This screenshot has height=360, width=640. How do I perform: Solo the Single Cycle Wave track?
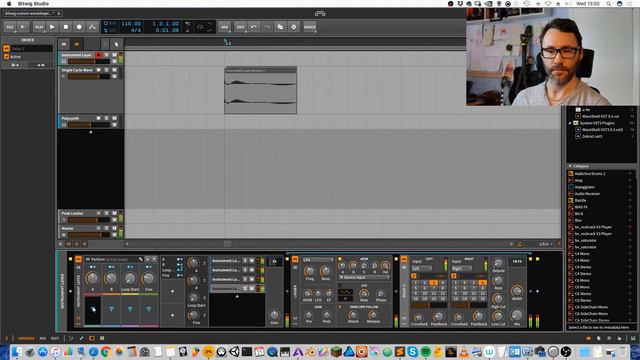tap(107, 70)
